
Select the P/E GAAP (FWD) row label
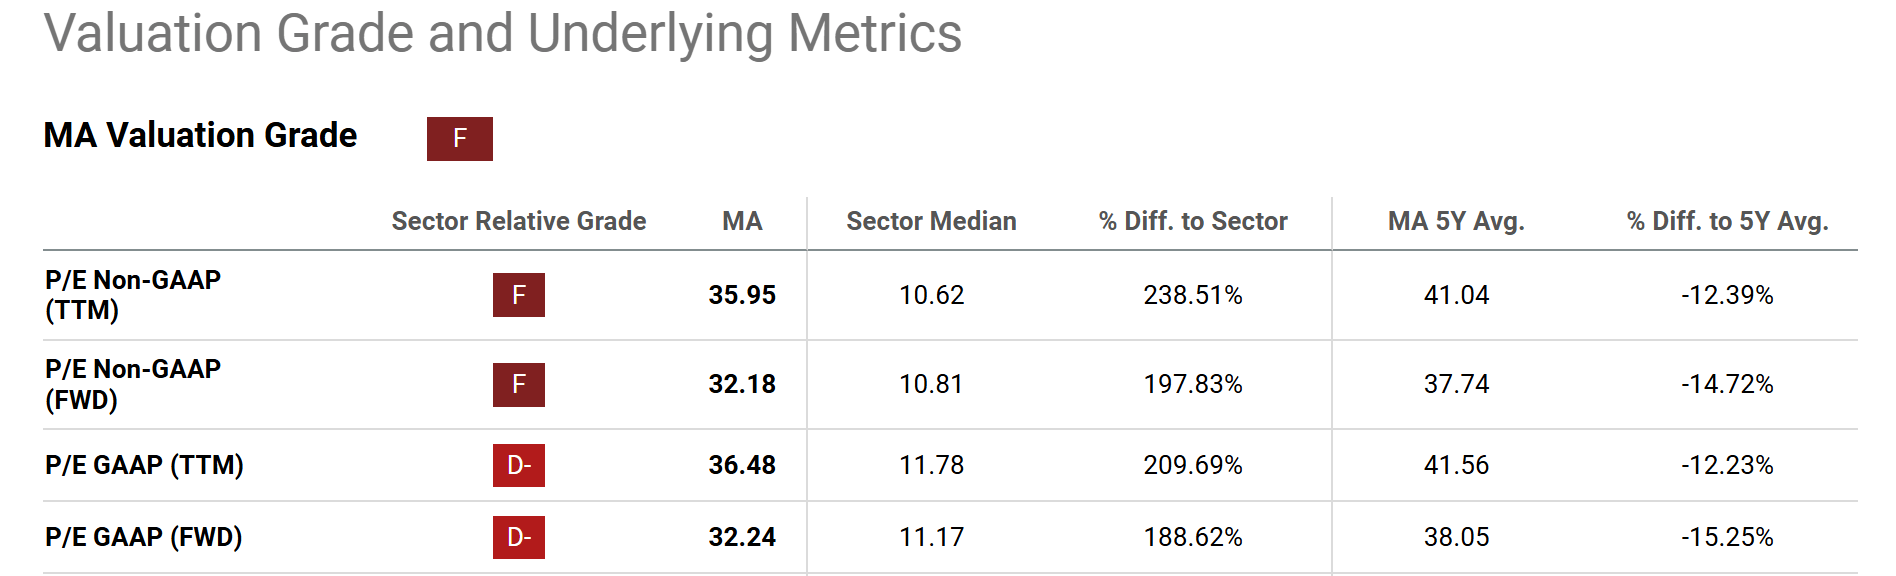click(144, 537)
